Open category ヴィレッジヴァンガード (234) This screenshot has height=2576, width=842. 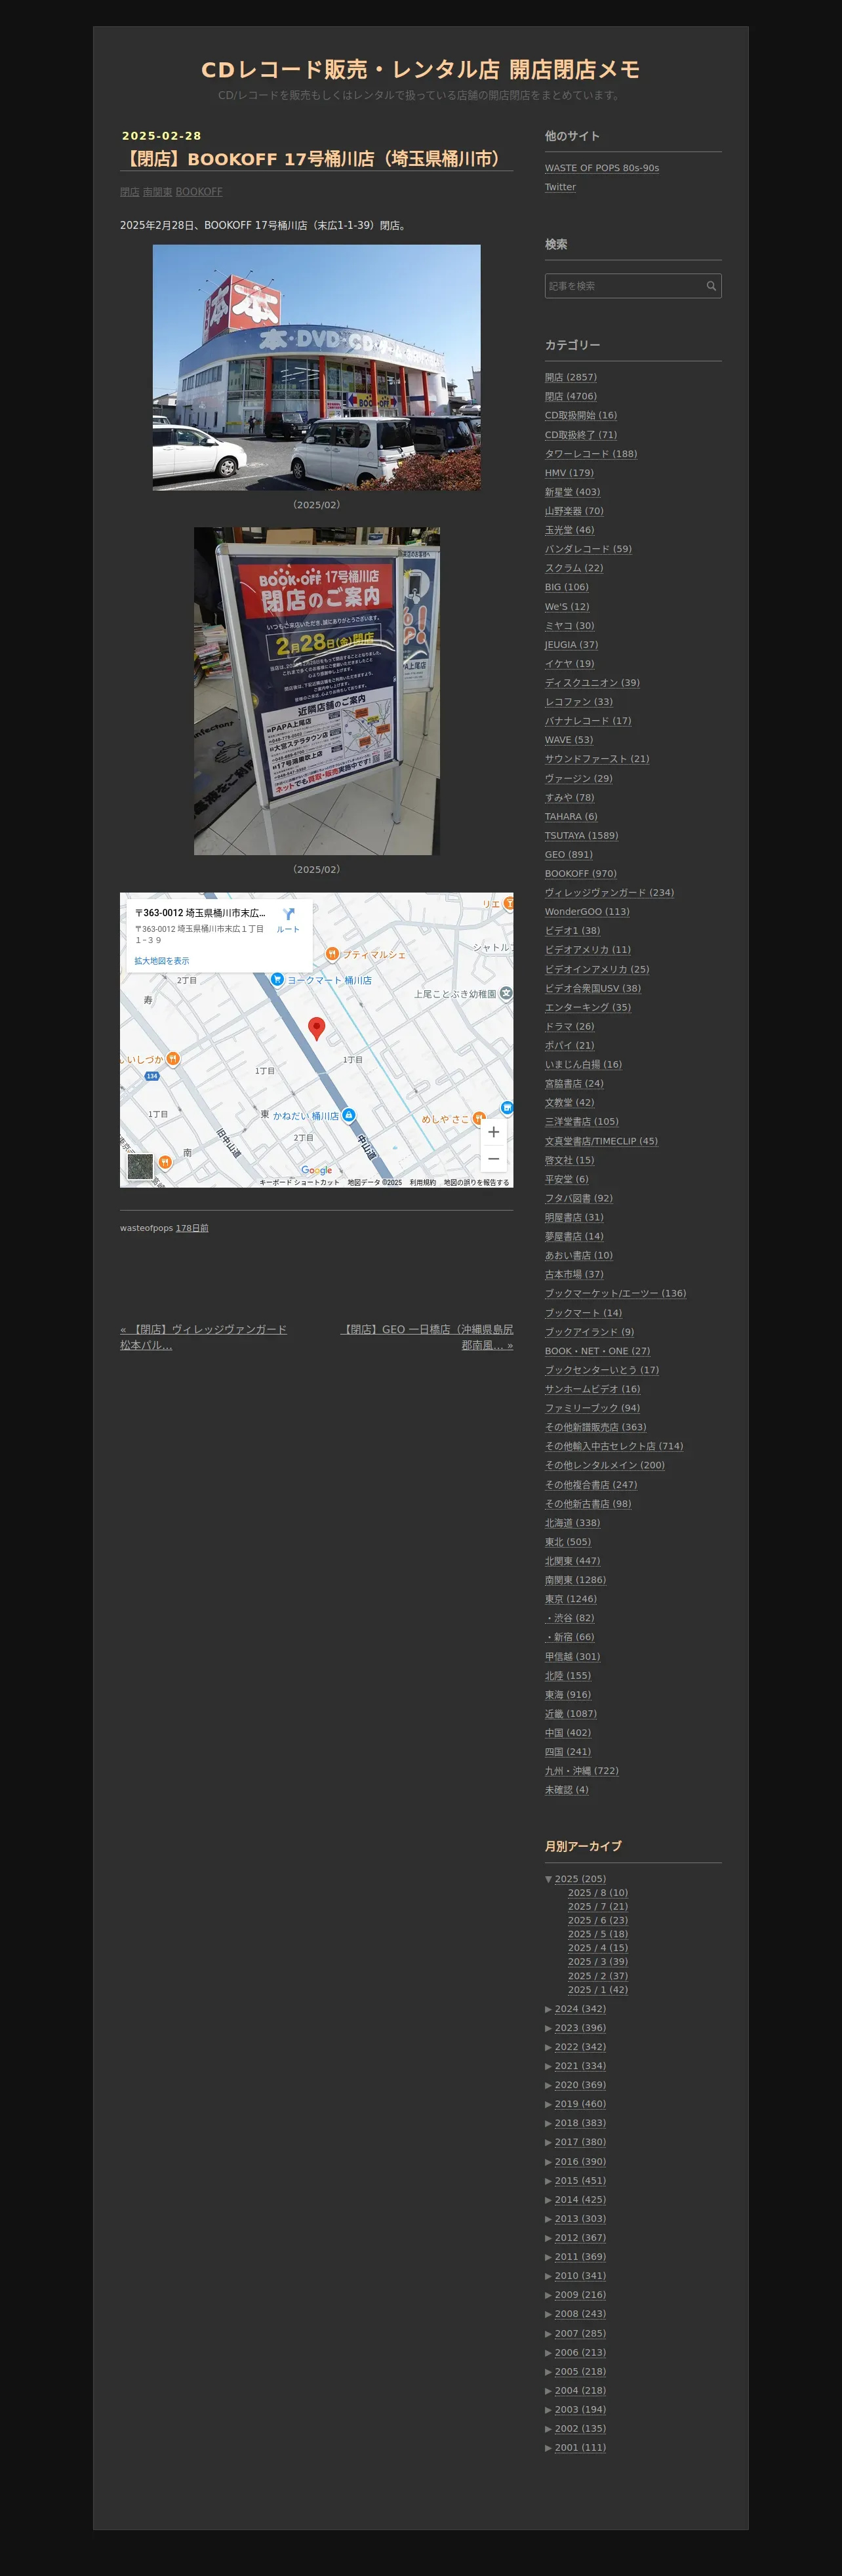click(609, 893)
